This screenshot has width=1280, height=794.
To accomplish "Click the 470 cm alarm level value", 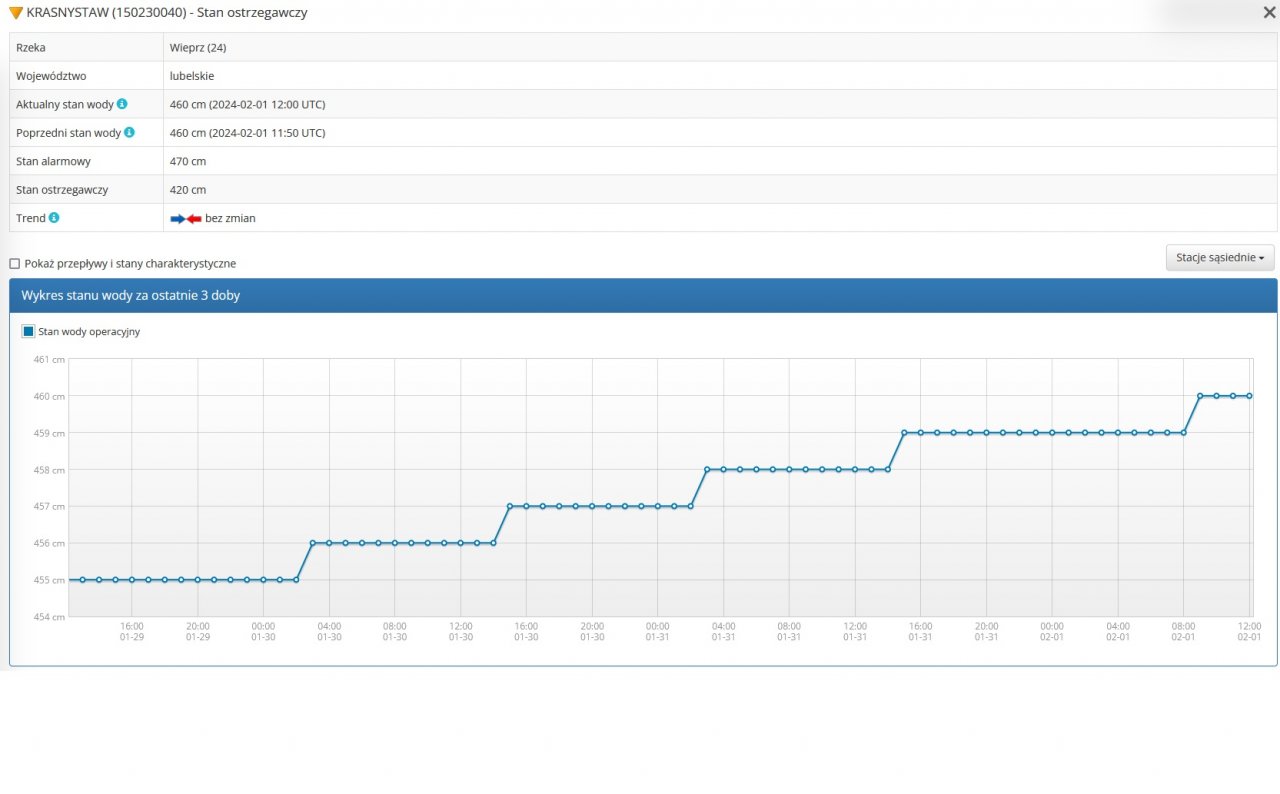I will coord(188,161).
